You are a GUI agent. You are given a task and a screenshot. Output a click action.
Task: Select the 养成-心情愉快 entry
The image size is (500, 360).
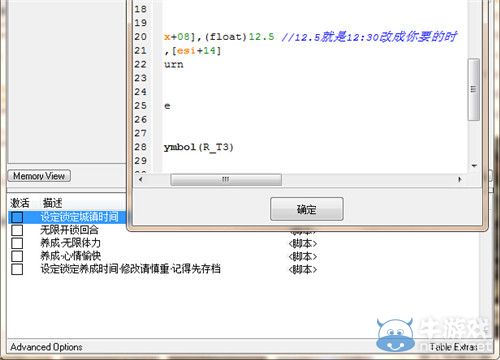[70, 256]
